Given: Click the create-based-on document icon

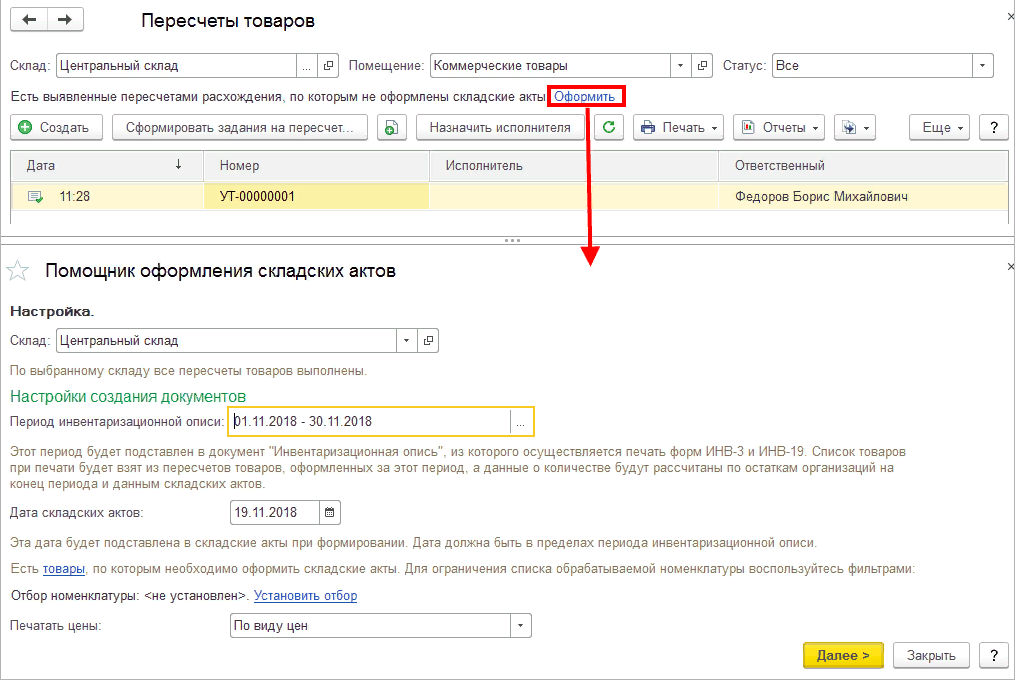Looking at the screenshot, I should pyautogui.click(x=392, y=127).
